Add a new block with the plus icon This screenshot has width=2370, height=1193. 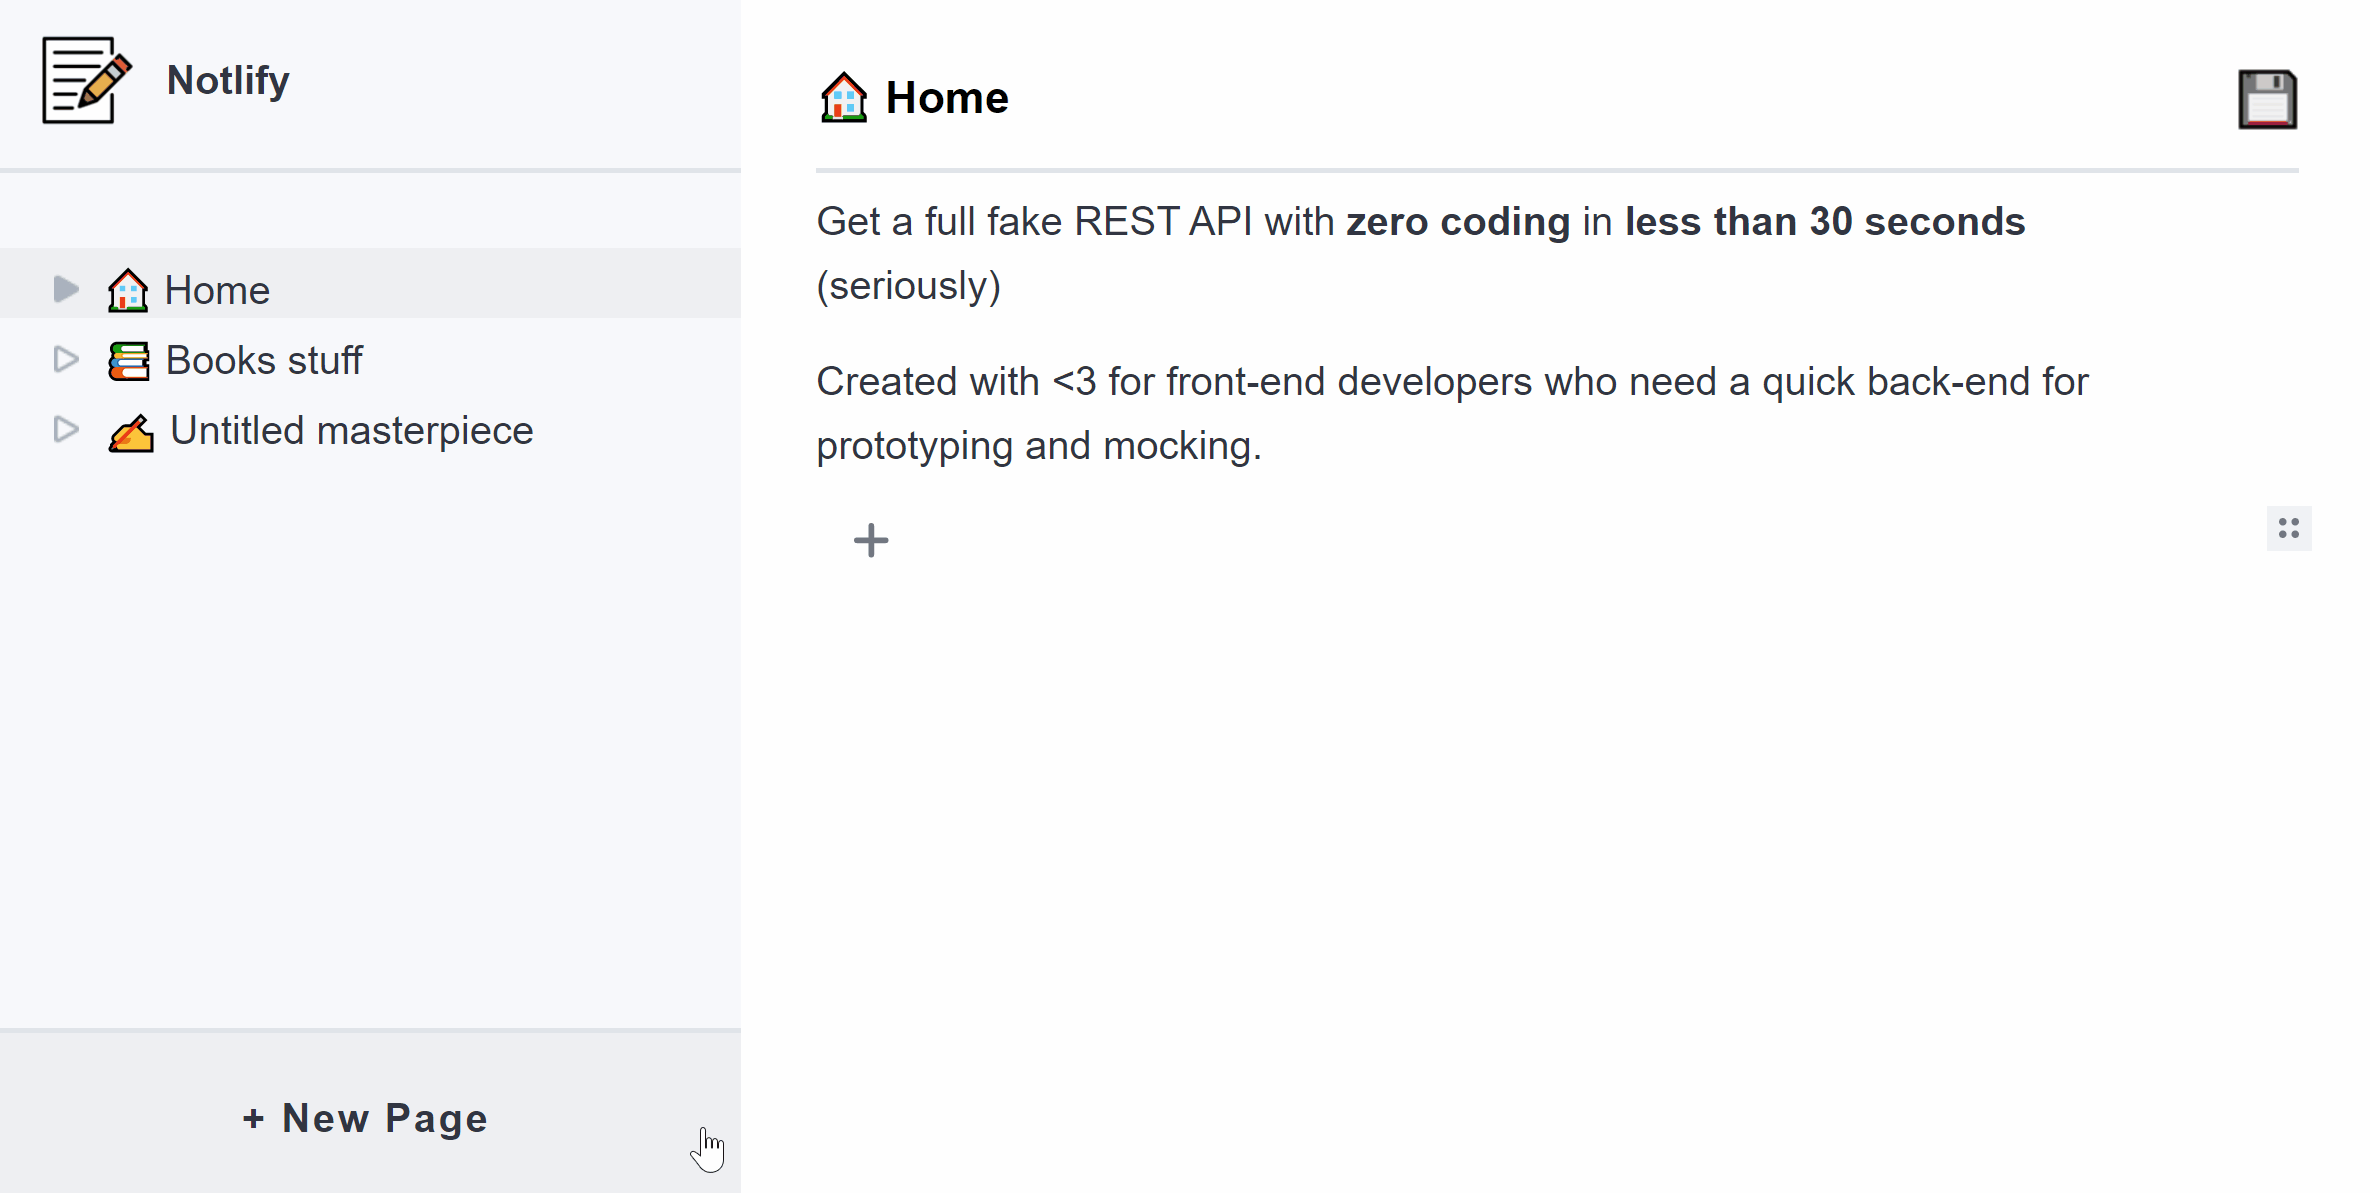(870, 540)
